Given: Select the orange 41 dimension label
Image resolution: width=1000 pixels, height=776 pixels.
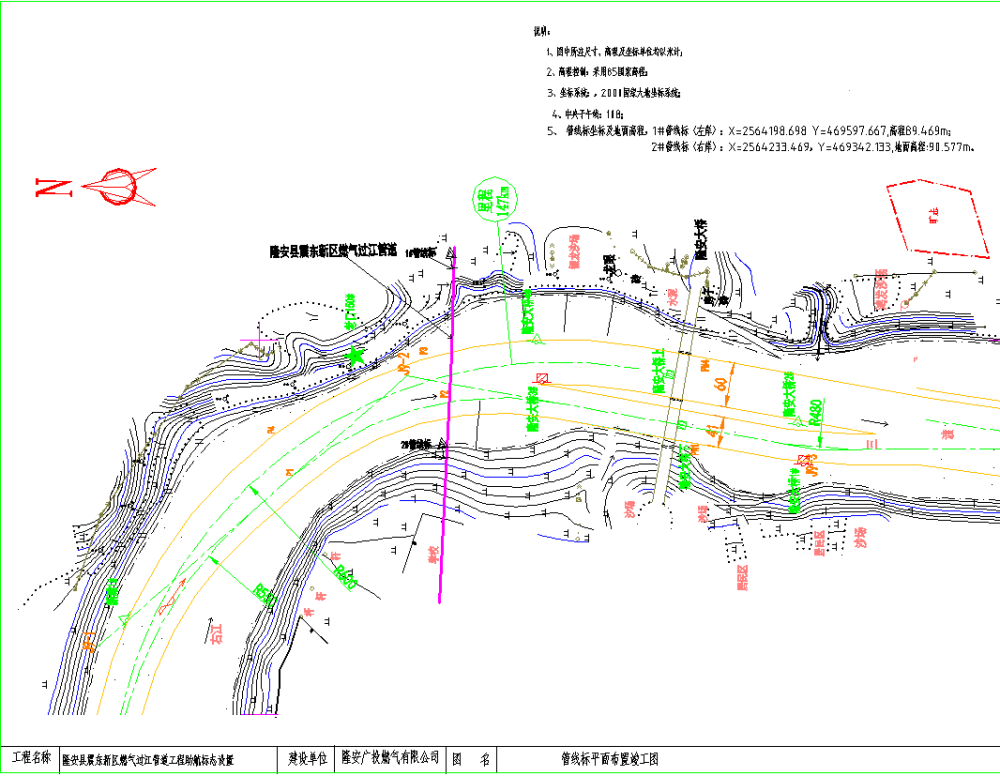Looking at the screenshot, I should pos(711,432).
